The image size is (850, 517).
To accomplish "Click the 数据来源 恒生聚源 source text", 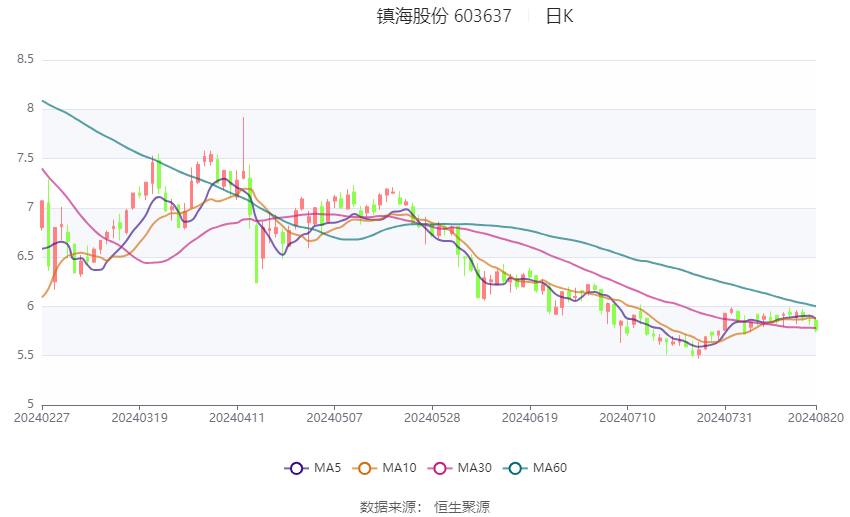I will pyautogui.click(x=425, y=507).
